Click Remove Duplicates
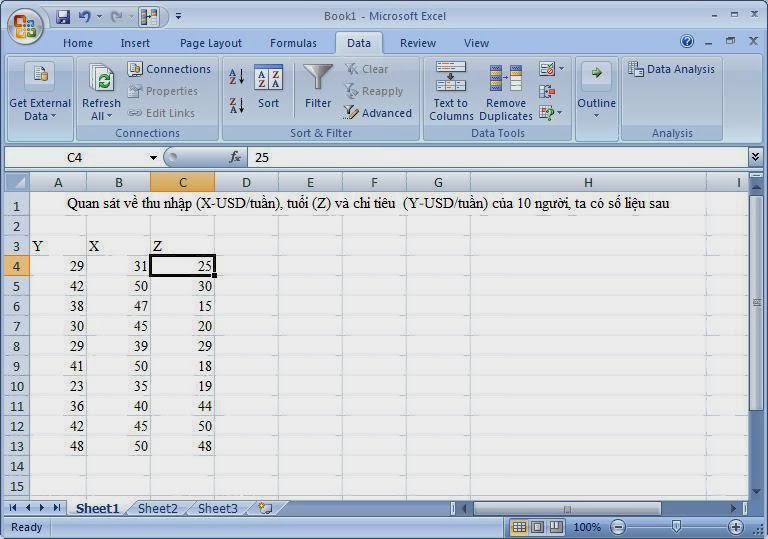This screenshot has width=768, height=539. 505,92
